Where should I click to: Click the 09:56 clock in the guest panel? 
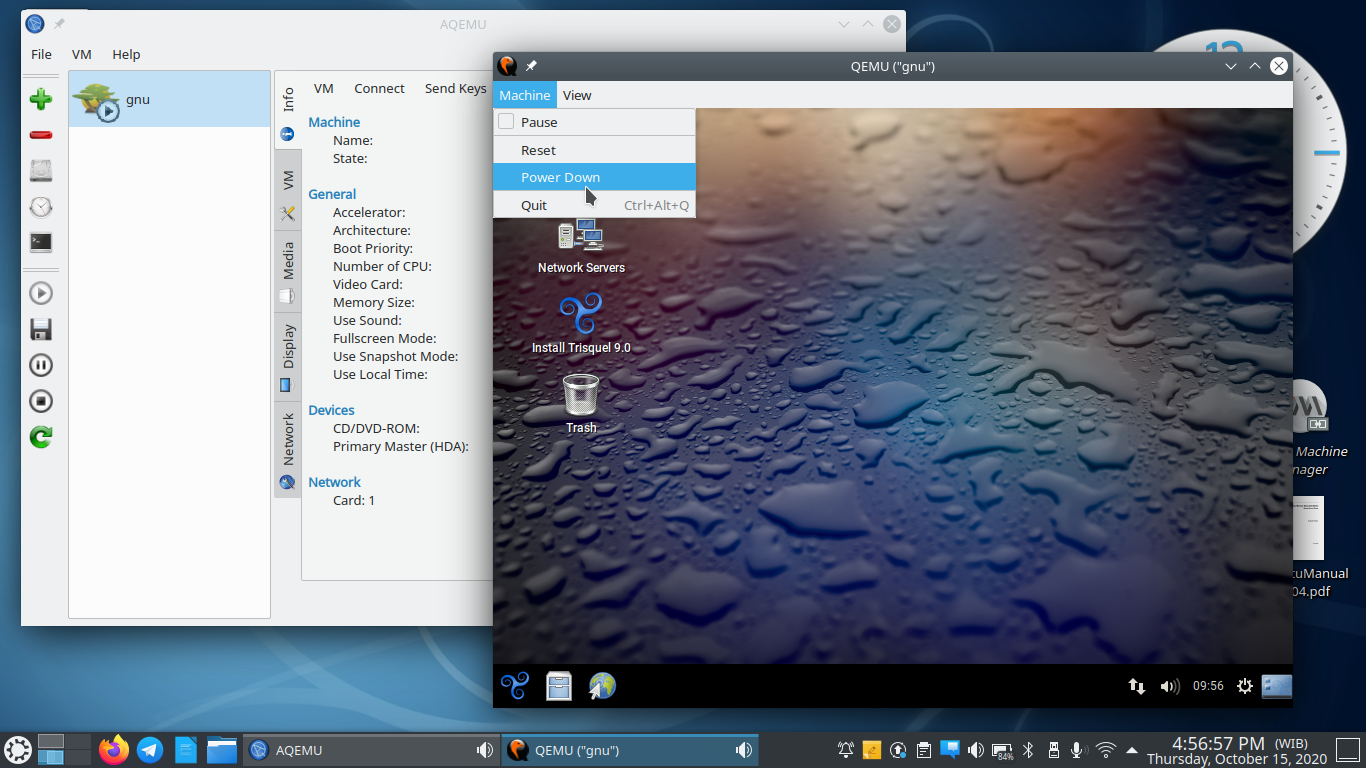[x=1208, y=686]
